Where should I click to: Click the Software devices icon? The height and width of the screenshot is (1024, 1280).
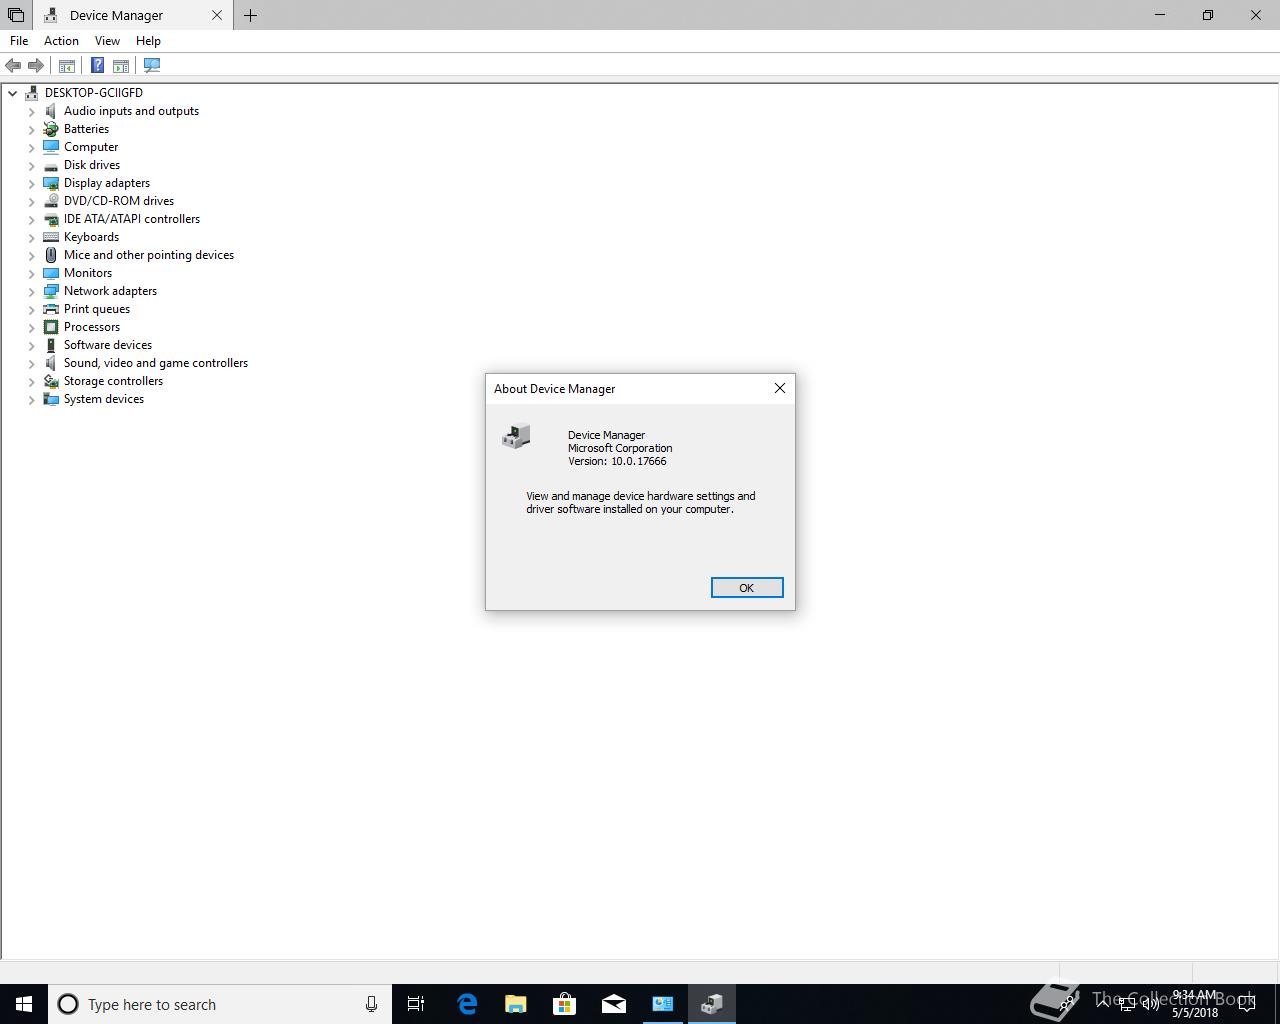click(x=51, y=345)
